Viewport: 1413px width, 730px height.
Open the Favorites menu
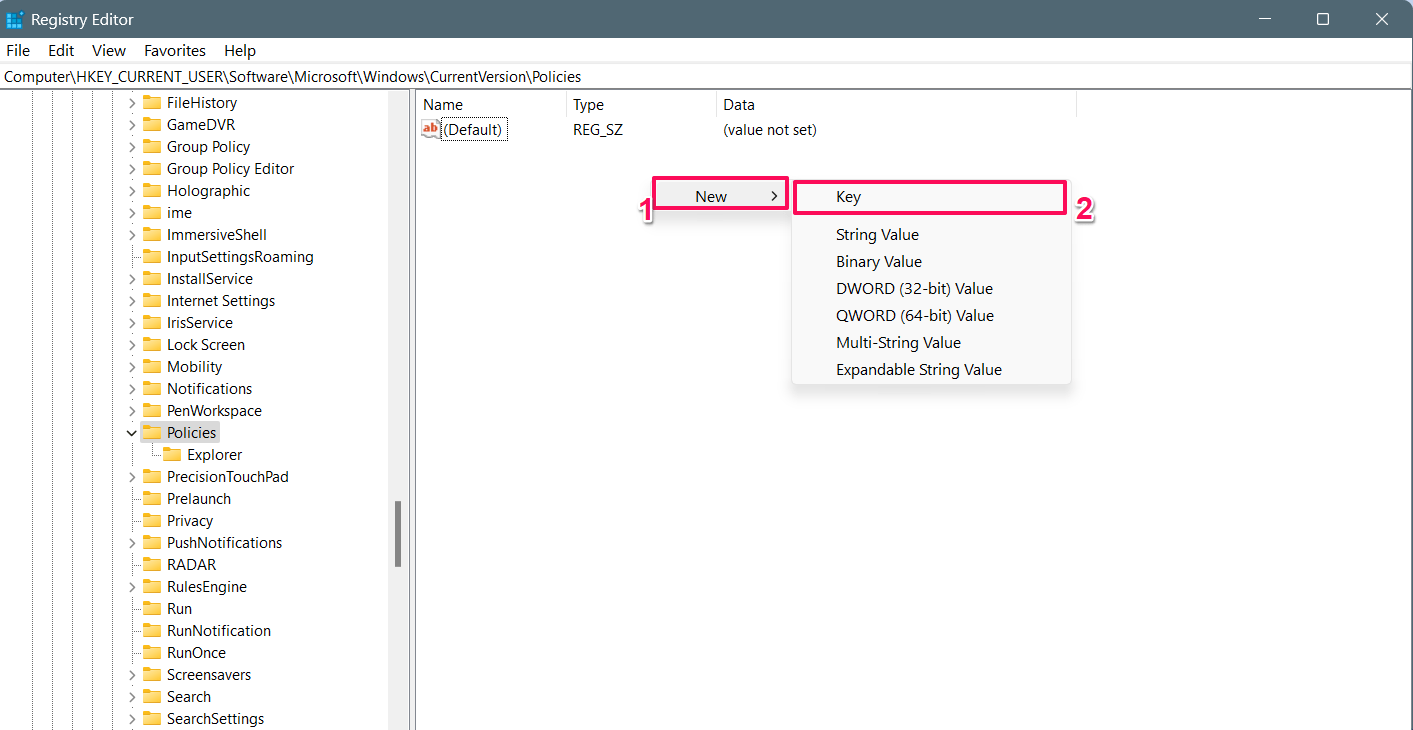pos(175,50)
